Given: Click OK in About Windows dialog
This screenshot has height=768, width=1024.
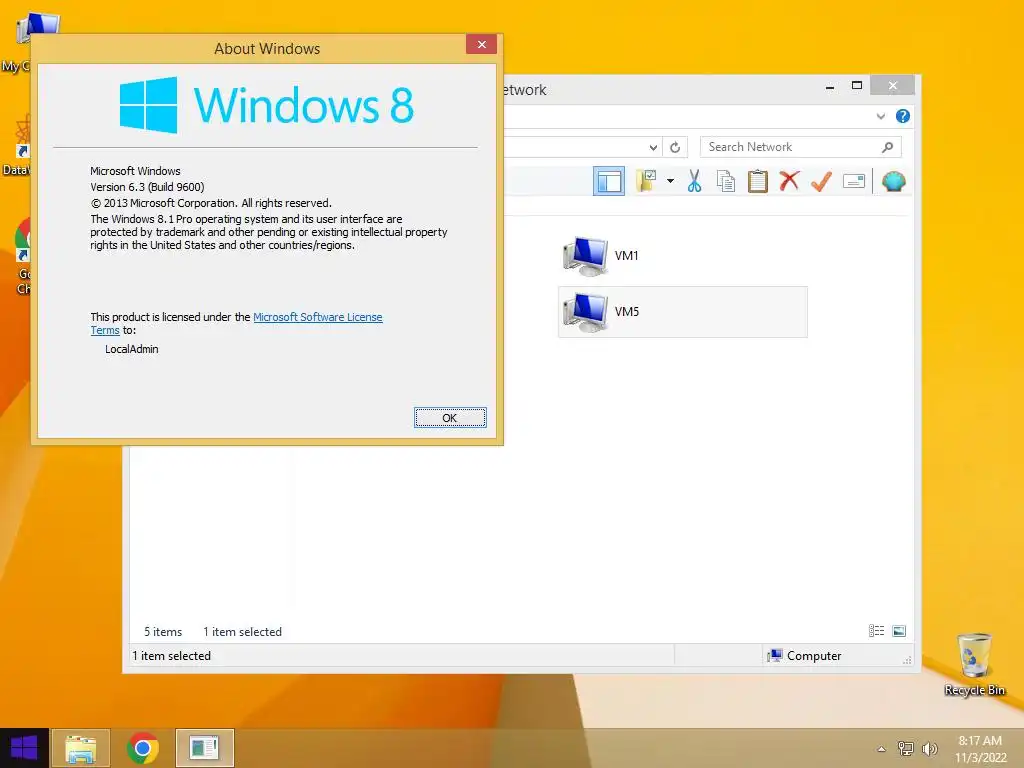Looking at the screenshot, I should click(x=450, y=417).
